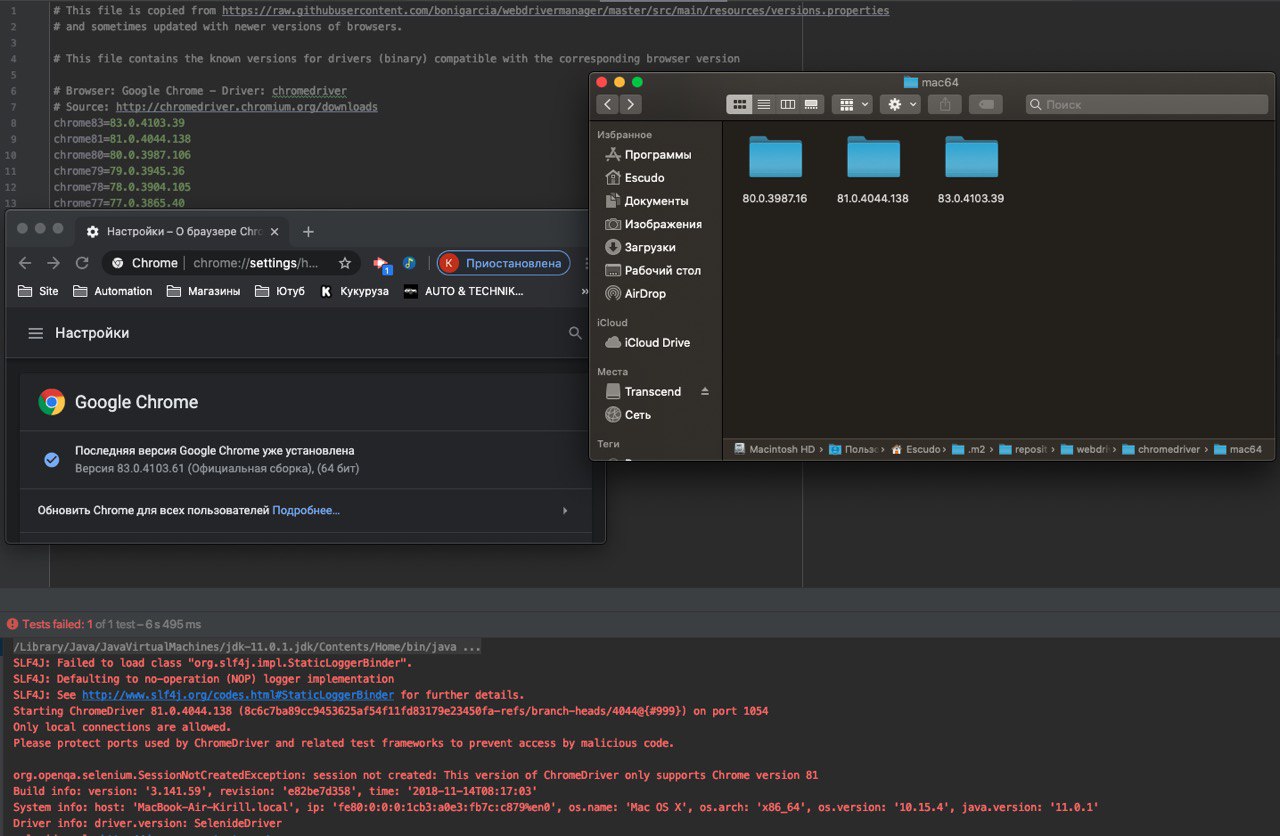Open a new Chrome tab
The width and height of the screenshot is (1280, 836).
click(308, 231)
